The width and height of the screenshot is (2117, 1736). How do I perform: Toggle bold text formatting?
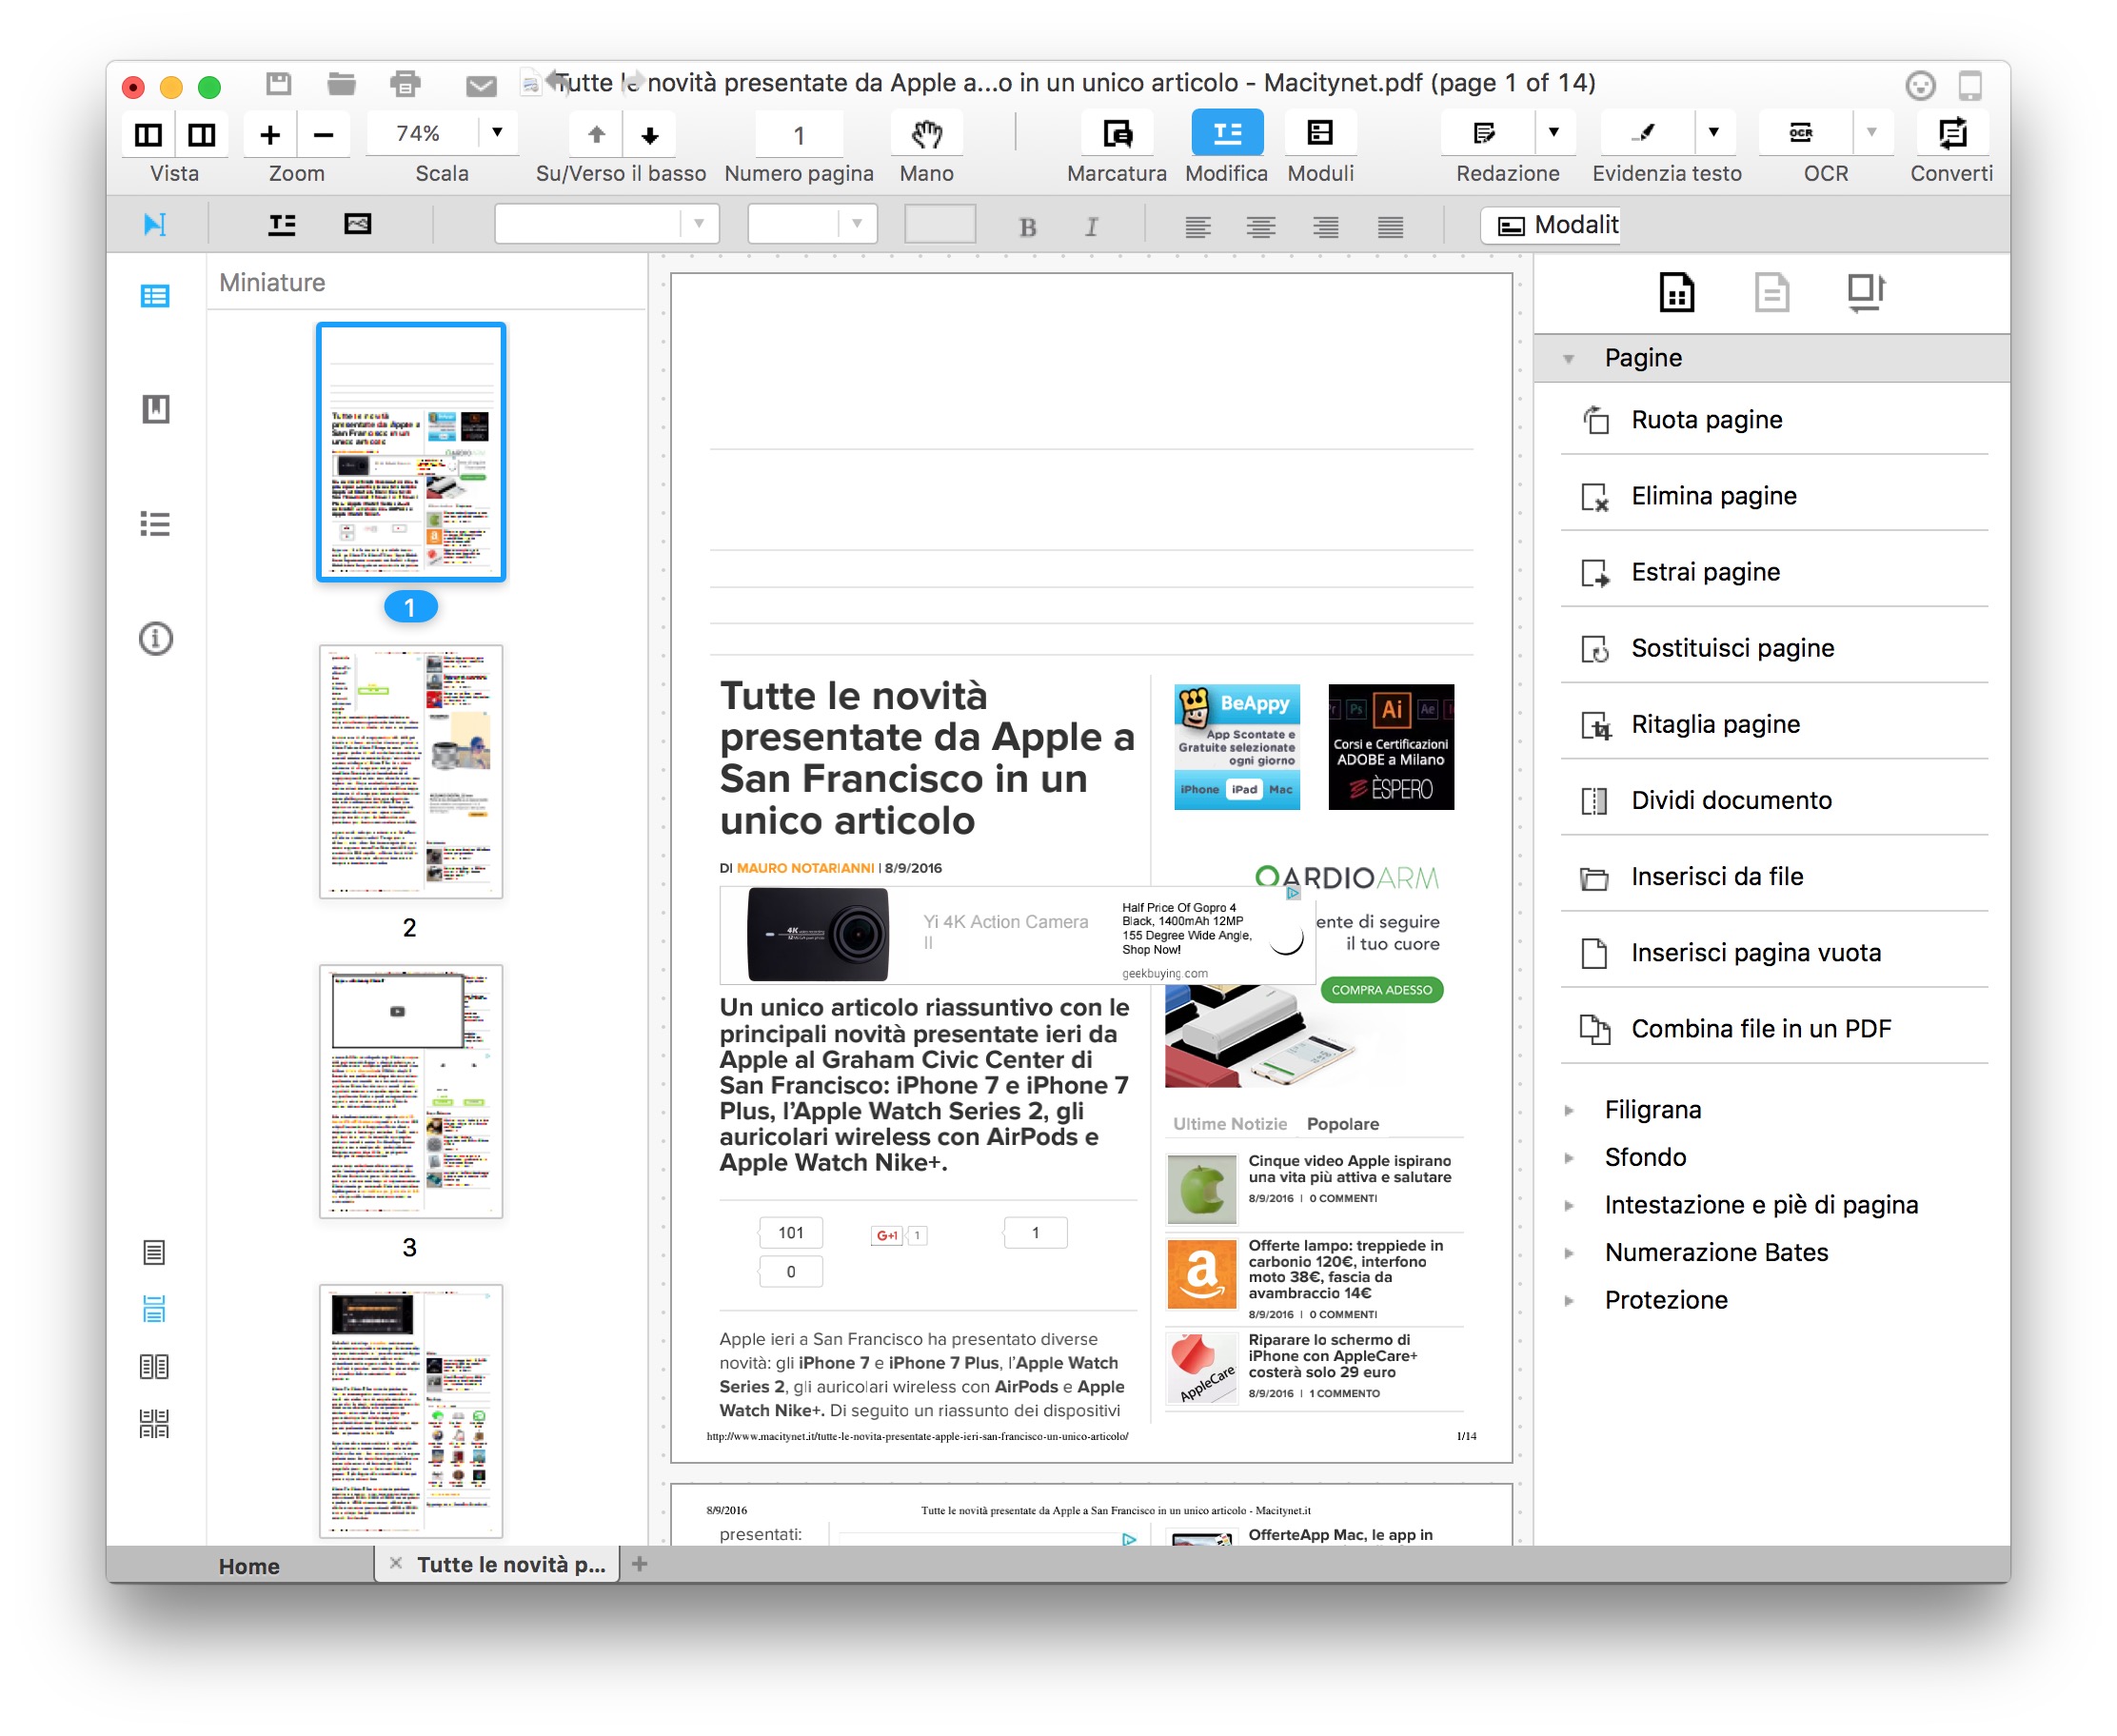point(1027,227)
